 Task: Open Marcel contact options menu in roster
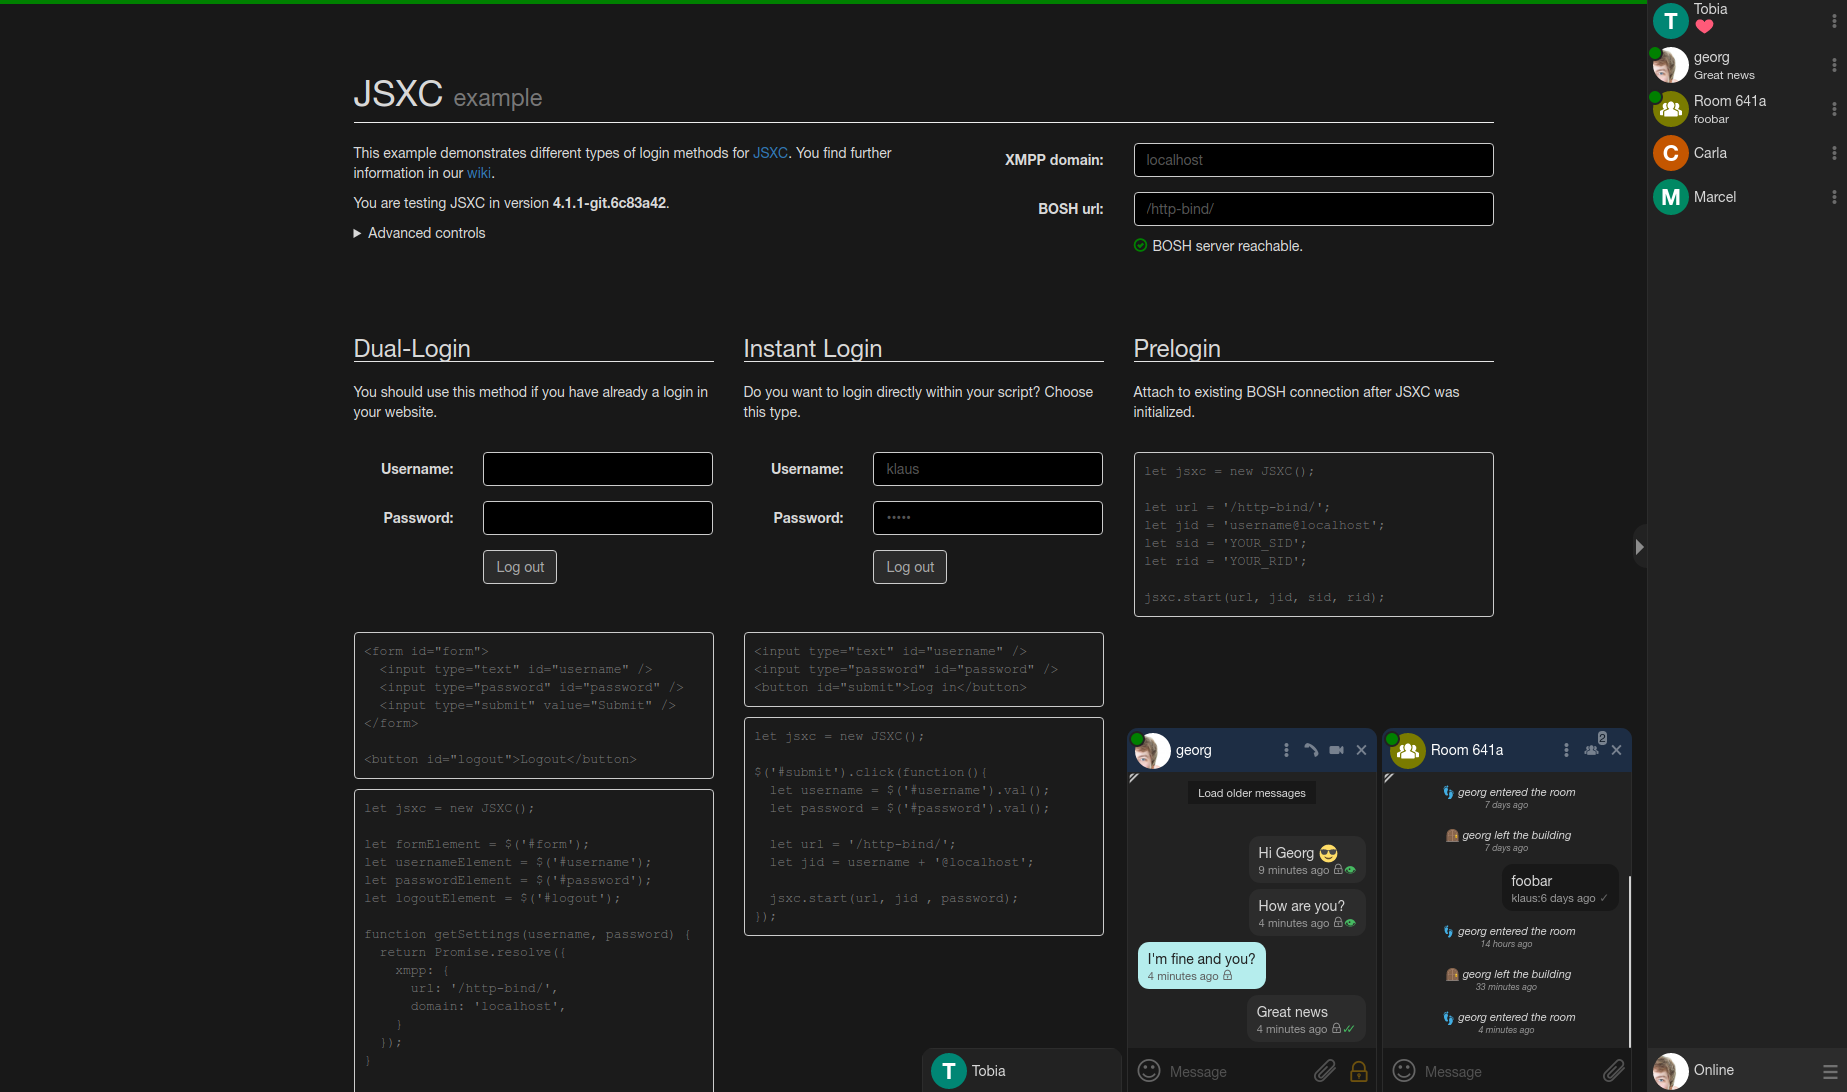point(1834,197)
